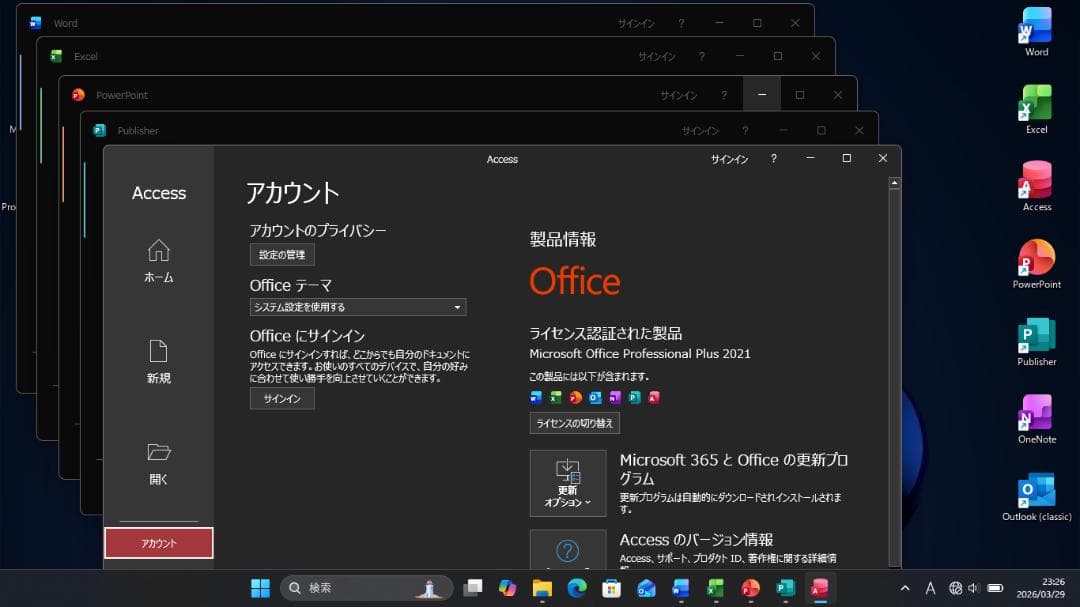Select the Publisher desktop shortcut
Viewport: 1080px width, 607px height.
coord(1036,341)
